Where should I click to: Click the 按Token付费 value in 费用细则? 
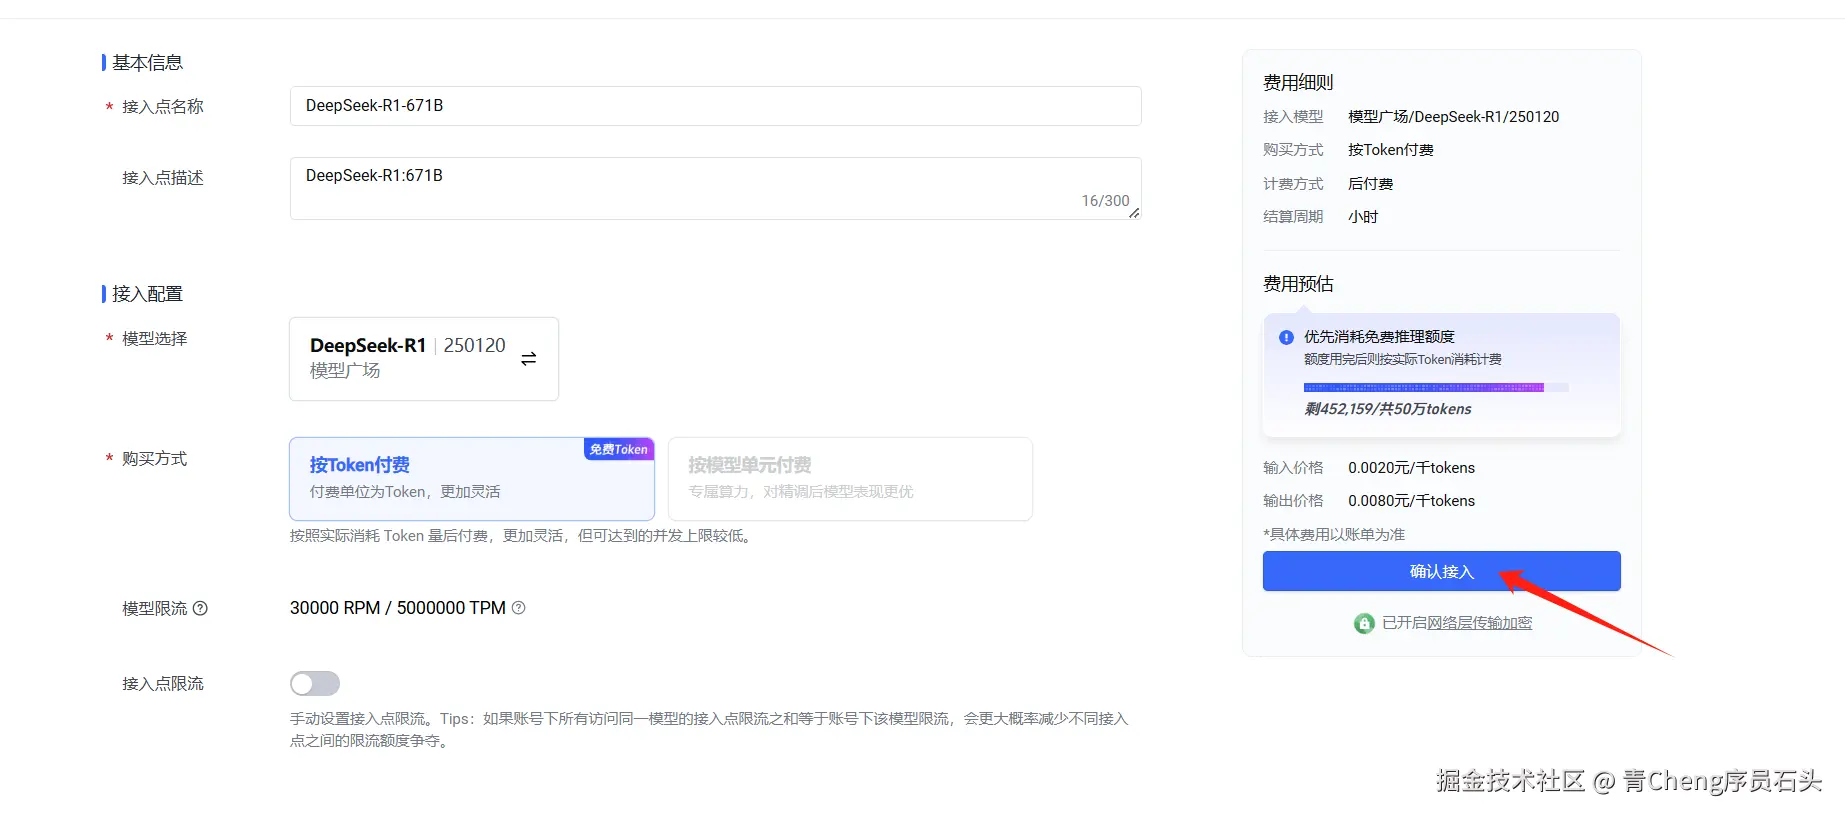point(1390,150)
